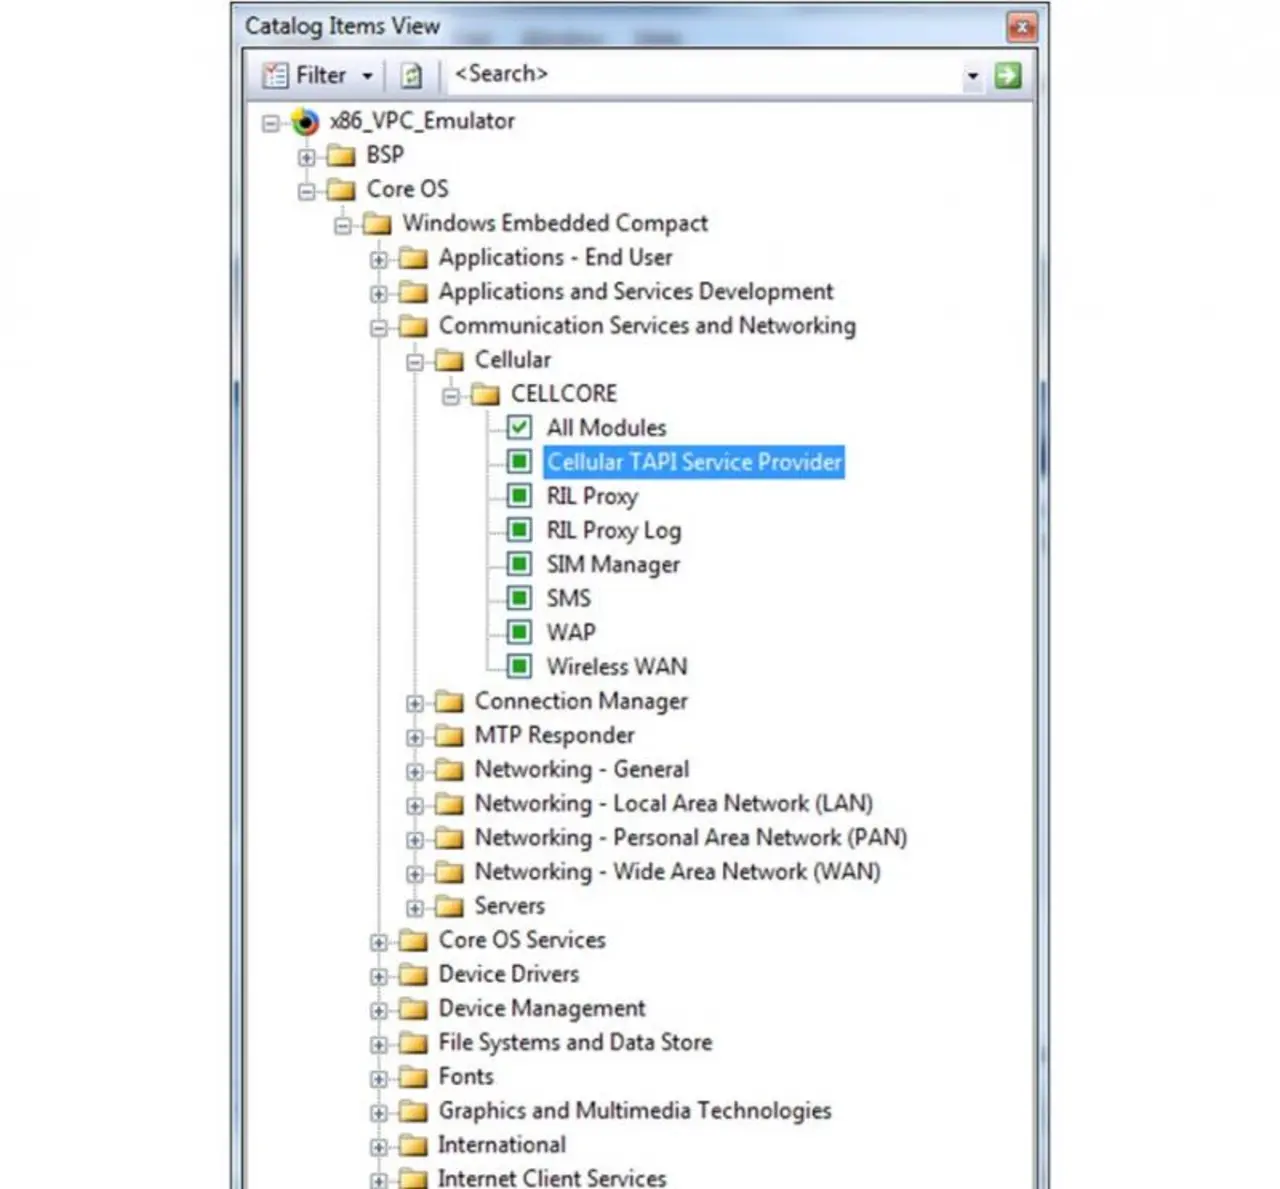Expand Networking - Wide Area Network (WAN) node
The image size is (1280, 1189).
(415, 874)
